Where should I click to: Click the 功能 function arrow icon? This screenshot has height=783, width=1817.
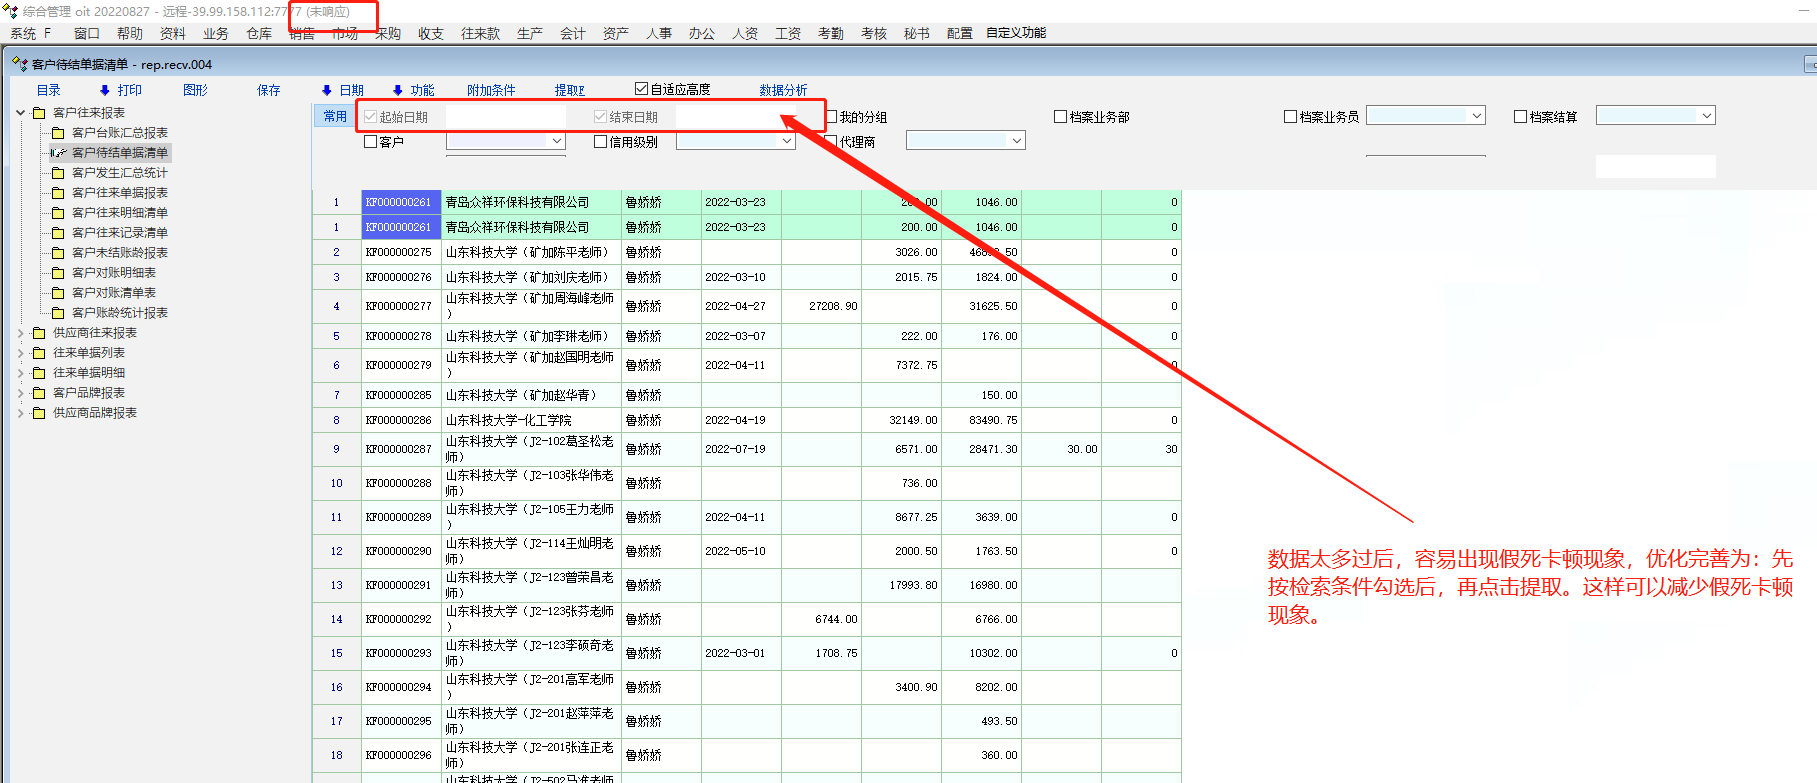(x=398, y=90)
